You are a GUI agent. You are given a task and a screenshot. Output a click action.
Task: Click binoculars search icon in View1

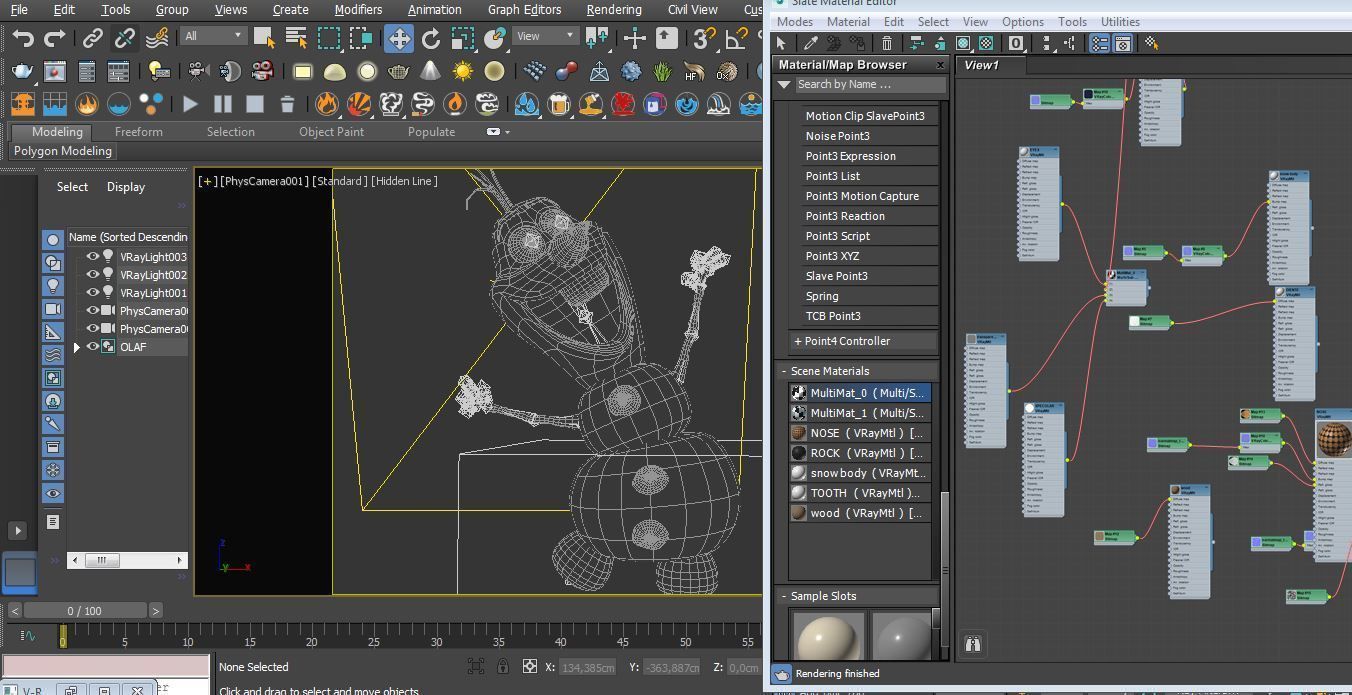(x=973, y=644)
